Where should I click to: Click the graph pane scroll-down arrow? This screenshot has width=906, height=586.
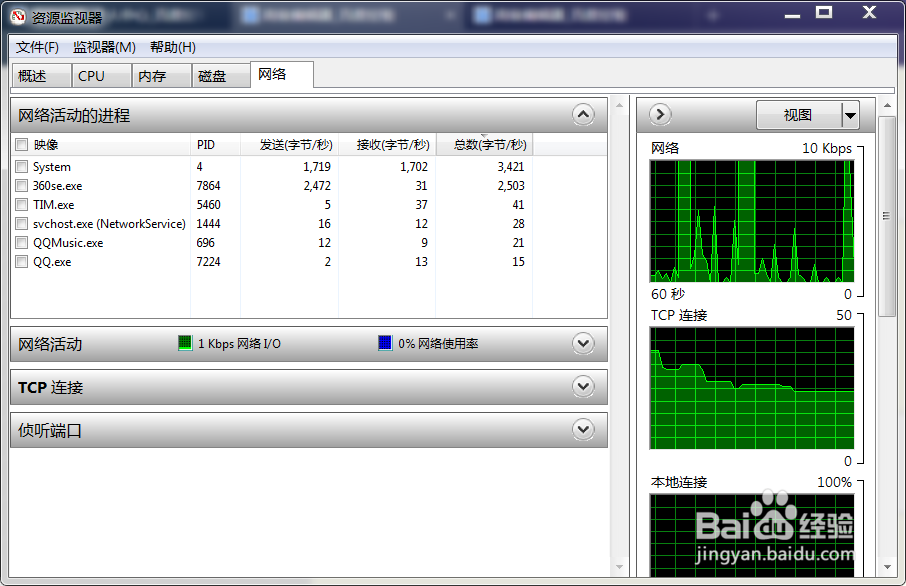(x=886, y=567)
